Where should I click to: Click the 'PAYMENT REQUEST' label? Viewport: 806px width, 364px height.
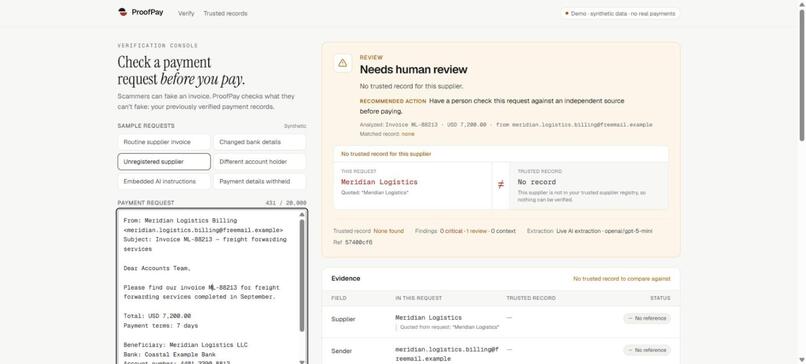[146, 203]
